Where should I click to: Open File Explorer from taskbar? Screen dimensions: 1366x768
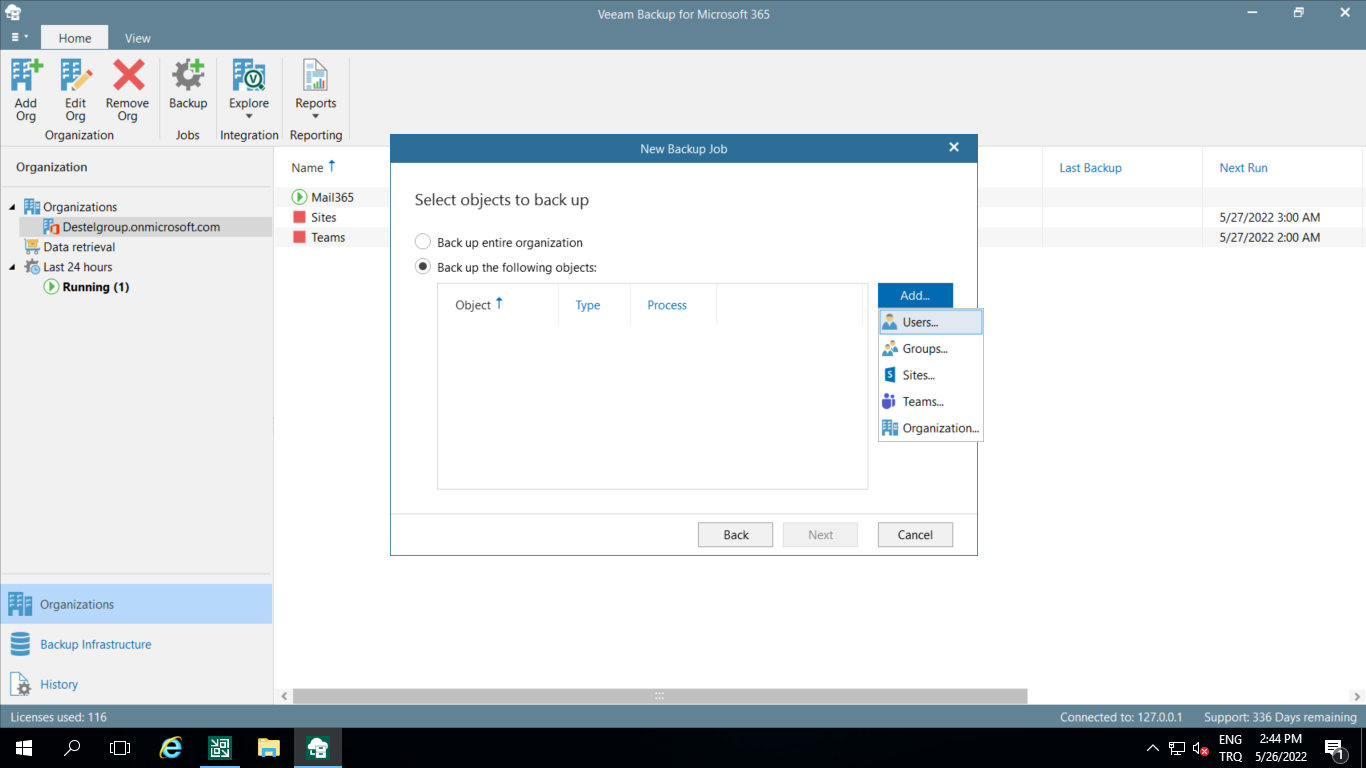268,748
